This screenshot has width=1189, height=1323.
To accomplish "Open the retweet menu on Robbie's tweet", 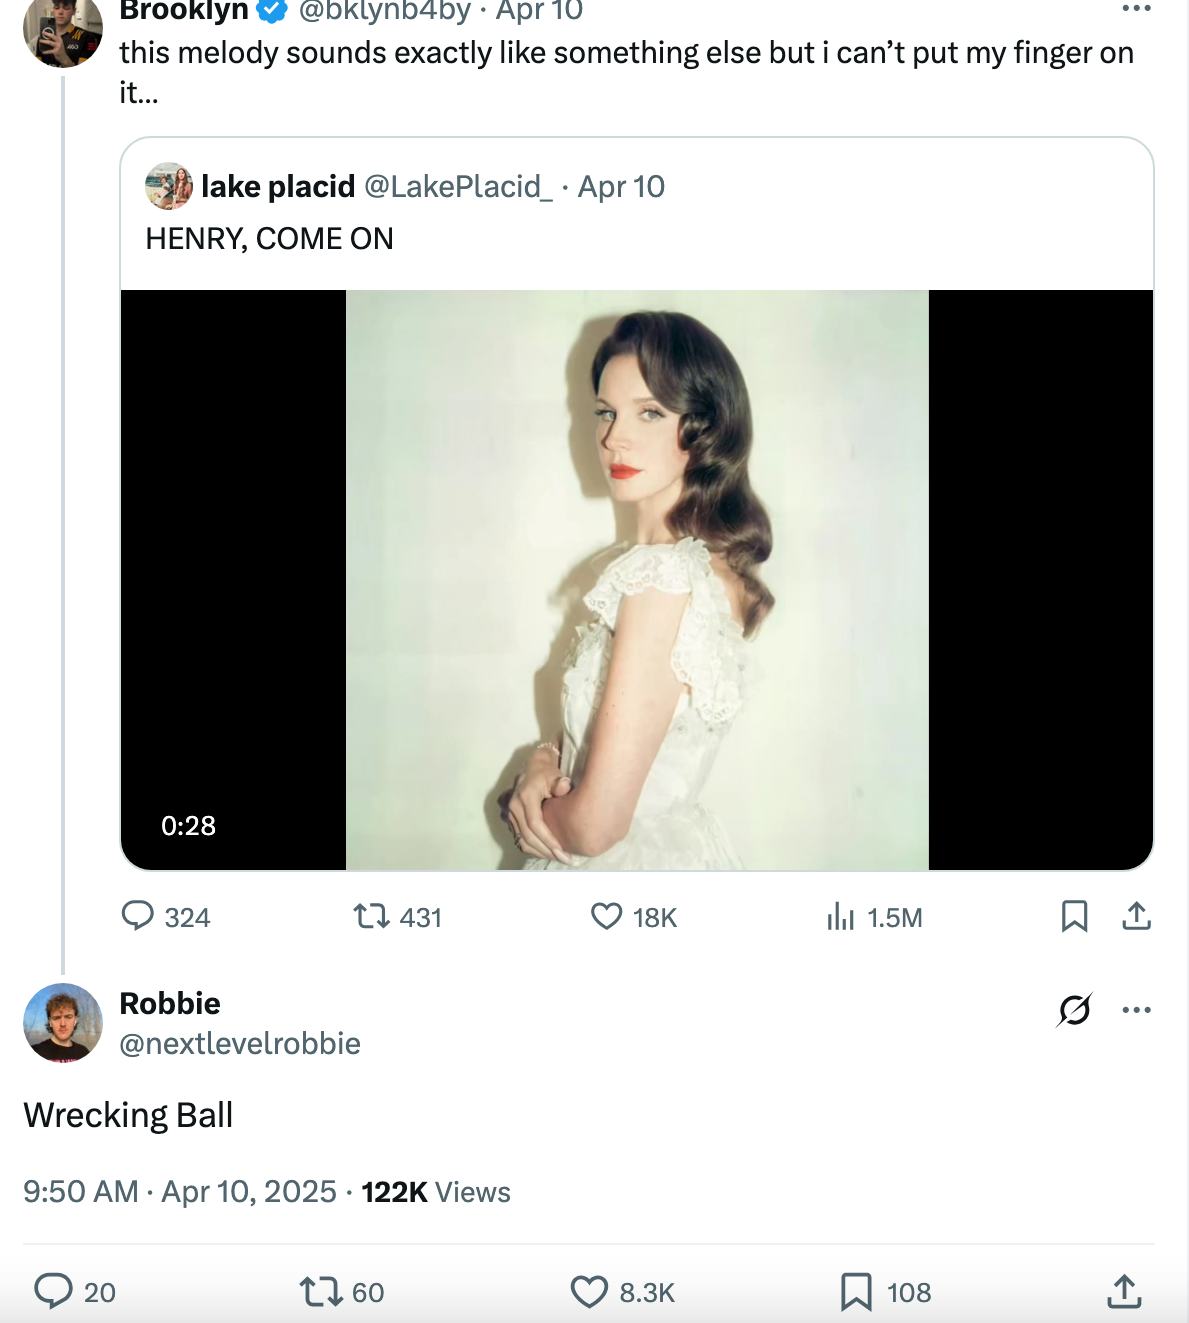I will (x=320, y=1292).
